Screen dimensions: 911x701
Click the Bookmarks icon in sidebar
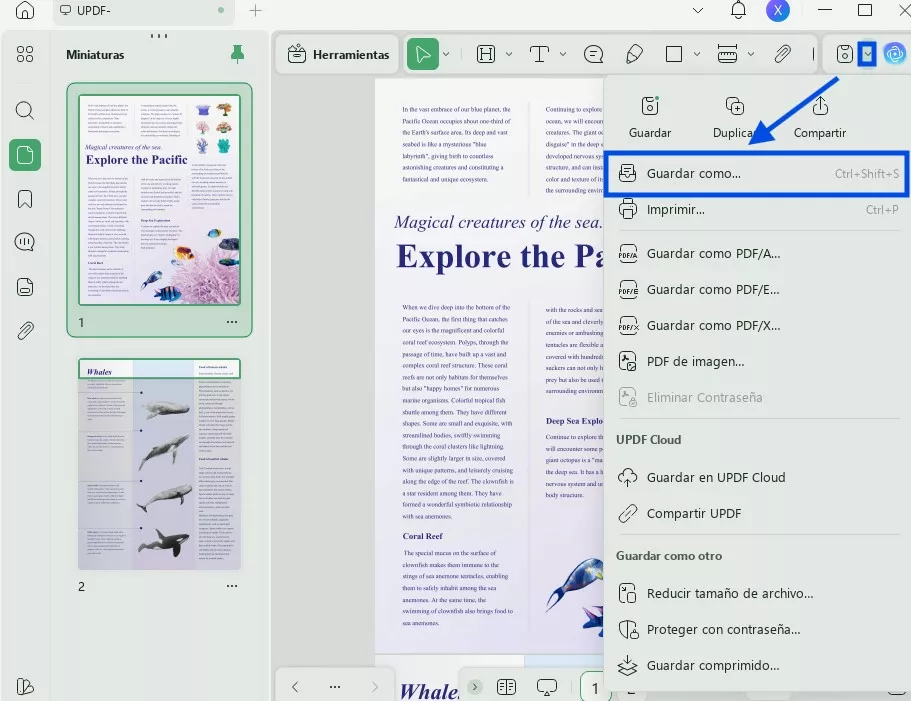click(x=25, y=199)
